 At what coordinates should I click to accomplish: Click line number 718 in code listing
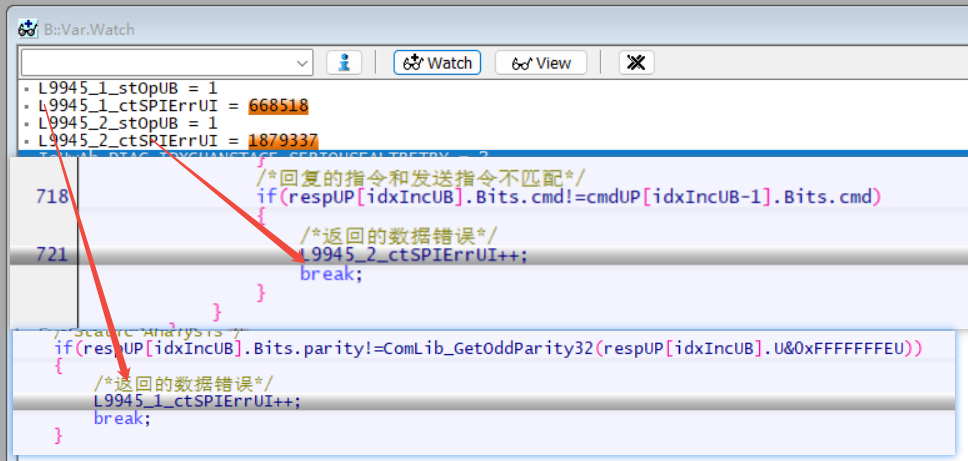(52, 197)
